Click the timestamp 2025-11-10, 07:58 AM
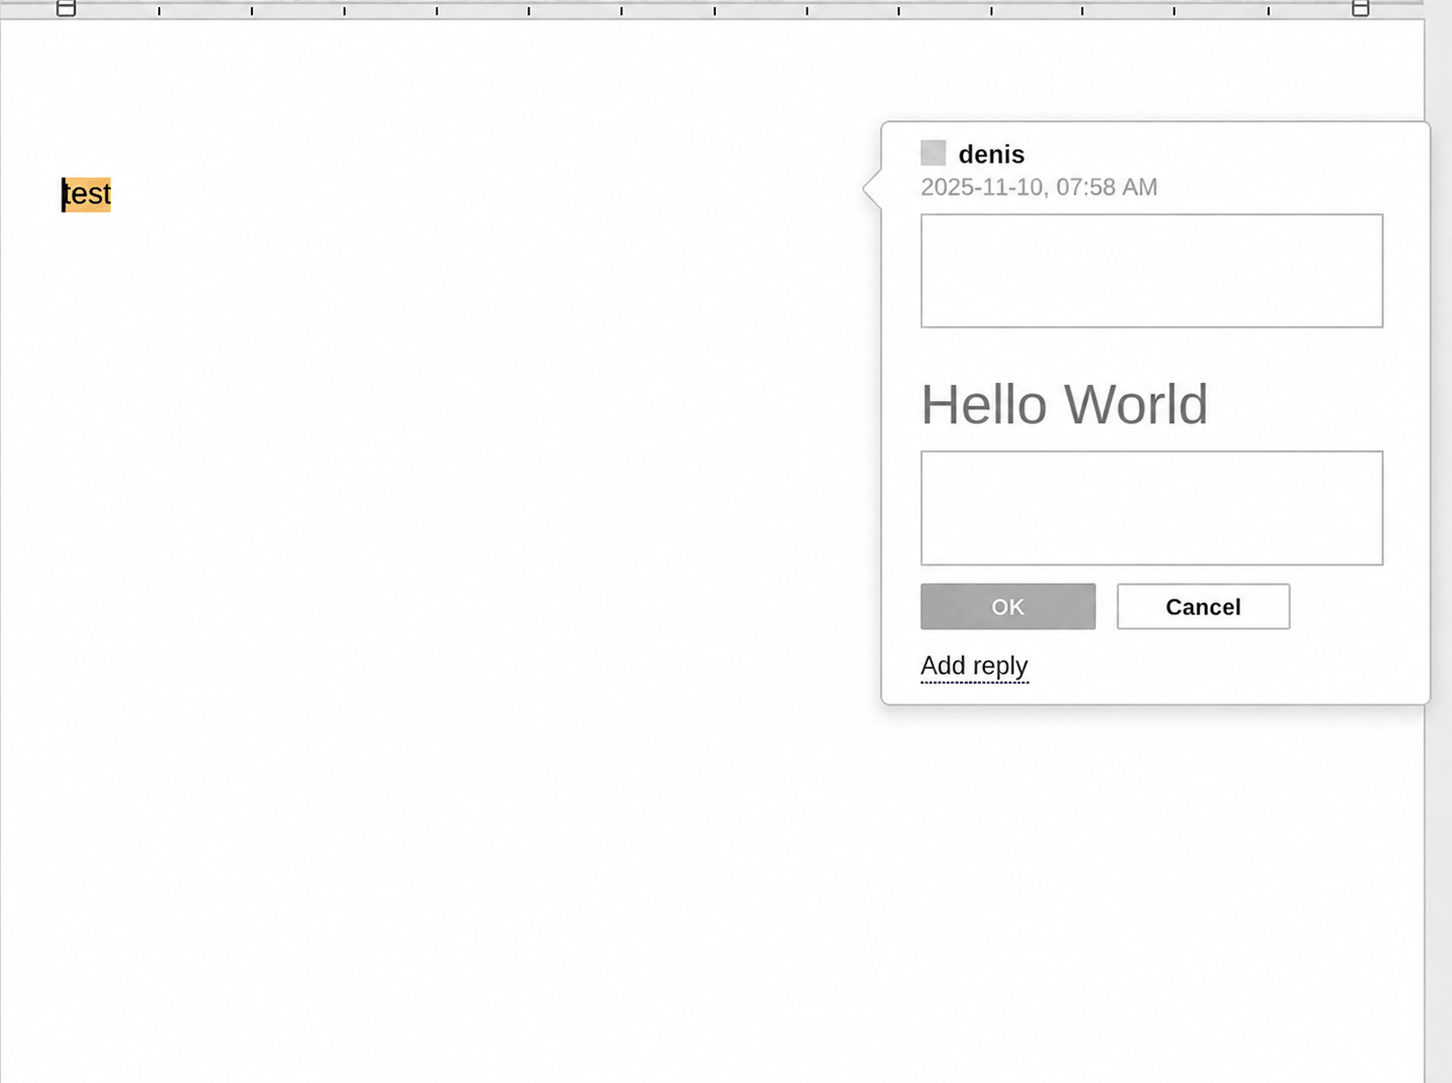Screen dimensions: 1452x1083 [x=1039, y=187]
